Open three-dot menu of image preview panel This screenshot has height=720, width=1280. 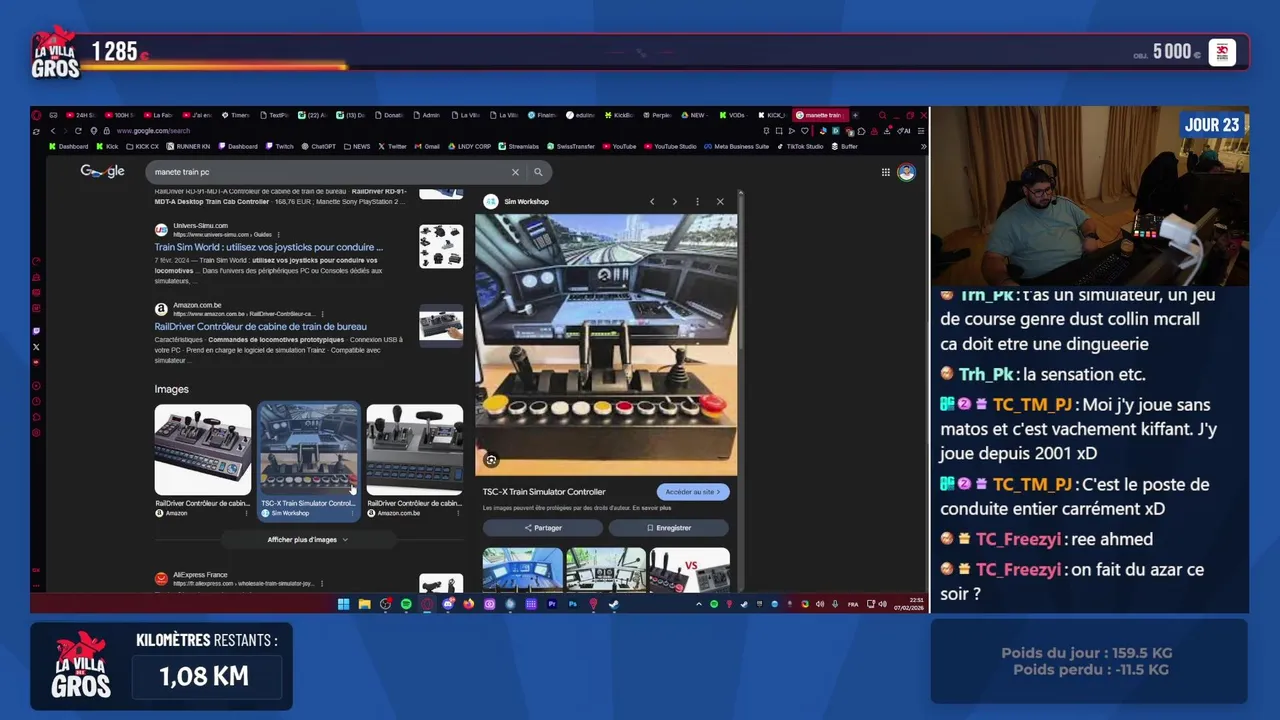[697, 202]
